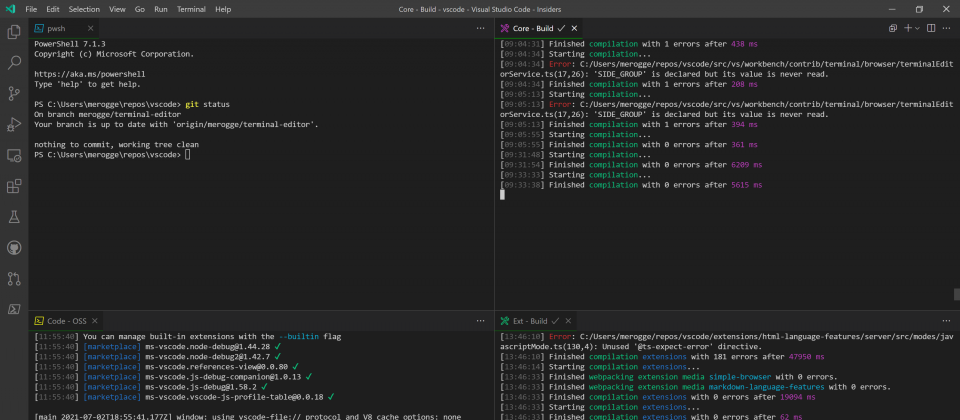Click the '--builtin' flag text

[301, 336]
